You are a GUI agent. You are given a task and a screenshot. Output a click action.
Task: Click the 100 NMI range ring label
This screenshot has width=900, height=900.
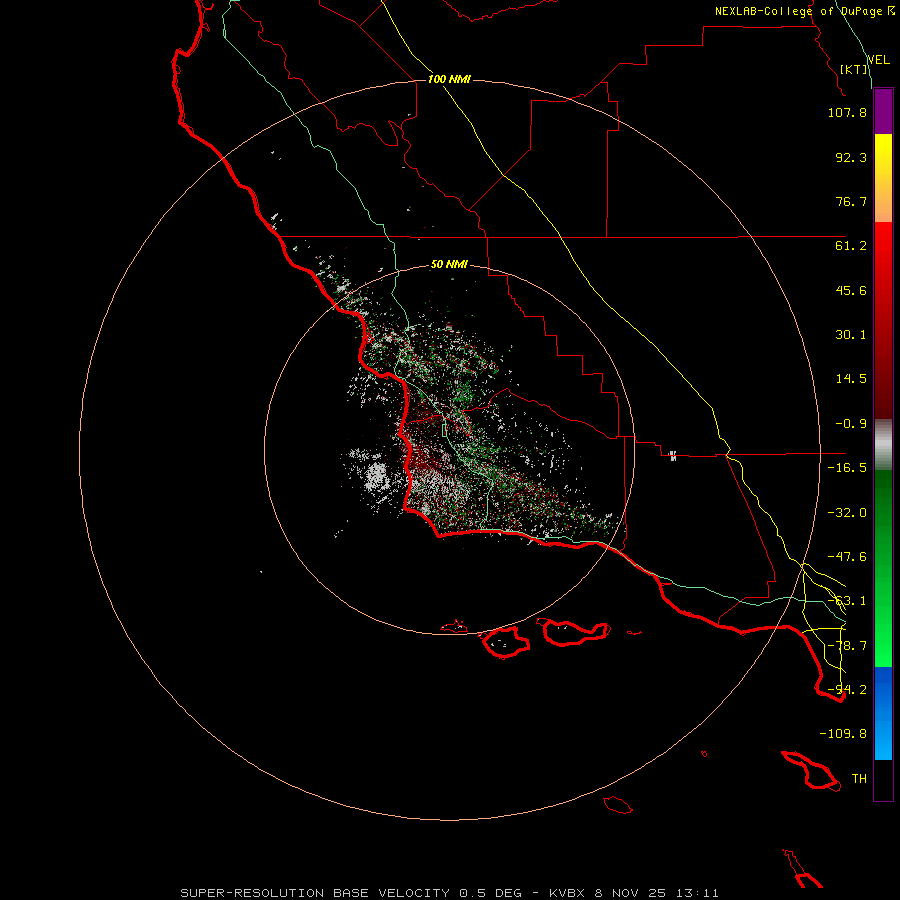(449, 79)
